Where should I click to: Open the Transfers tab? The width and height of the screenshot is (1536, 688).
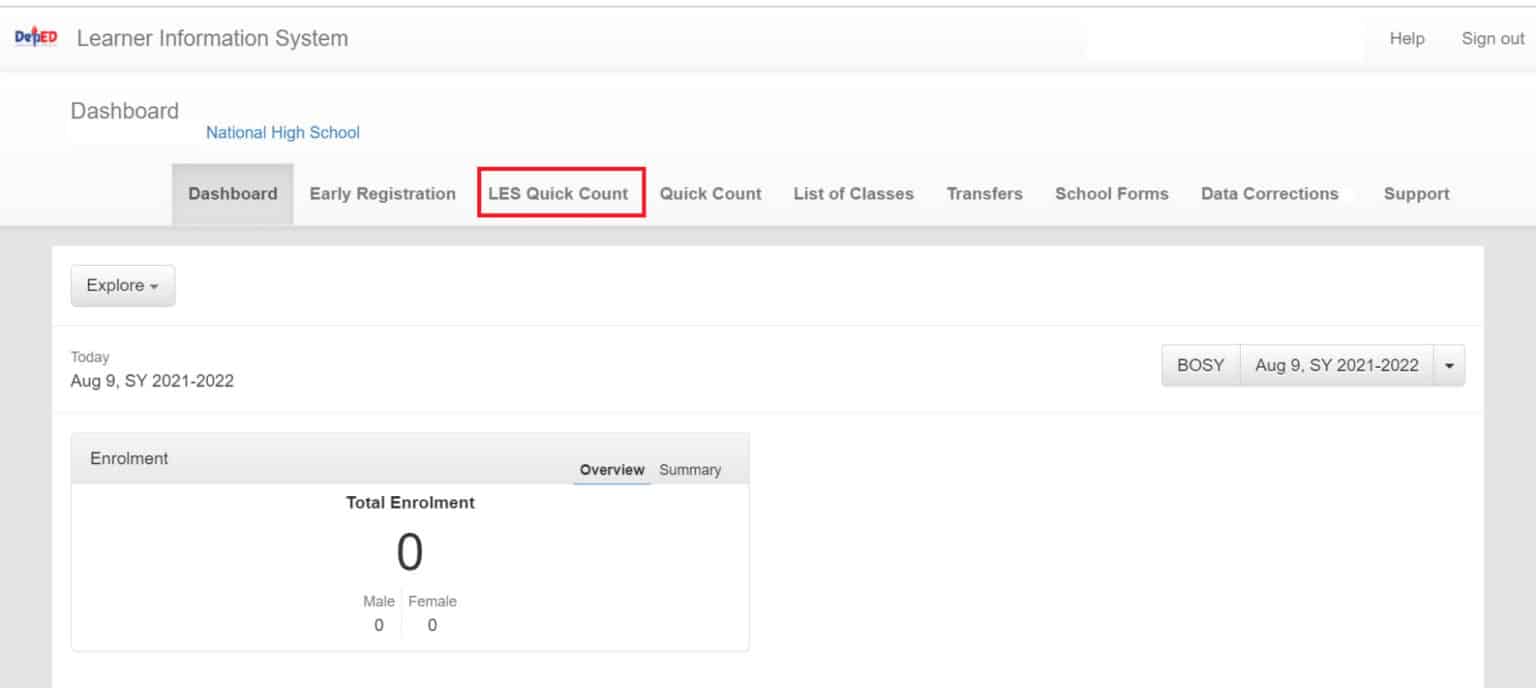(x=984, y=194)
